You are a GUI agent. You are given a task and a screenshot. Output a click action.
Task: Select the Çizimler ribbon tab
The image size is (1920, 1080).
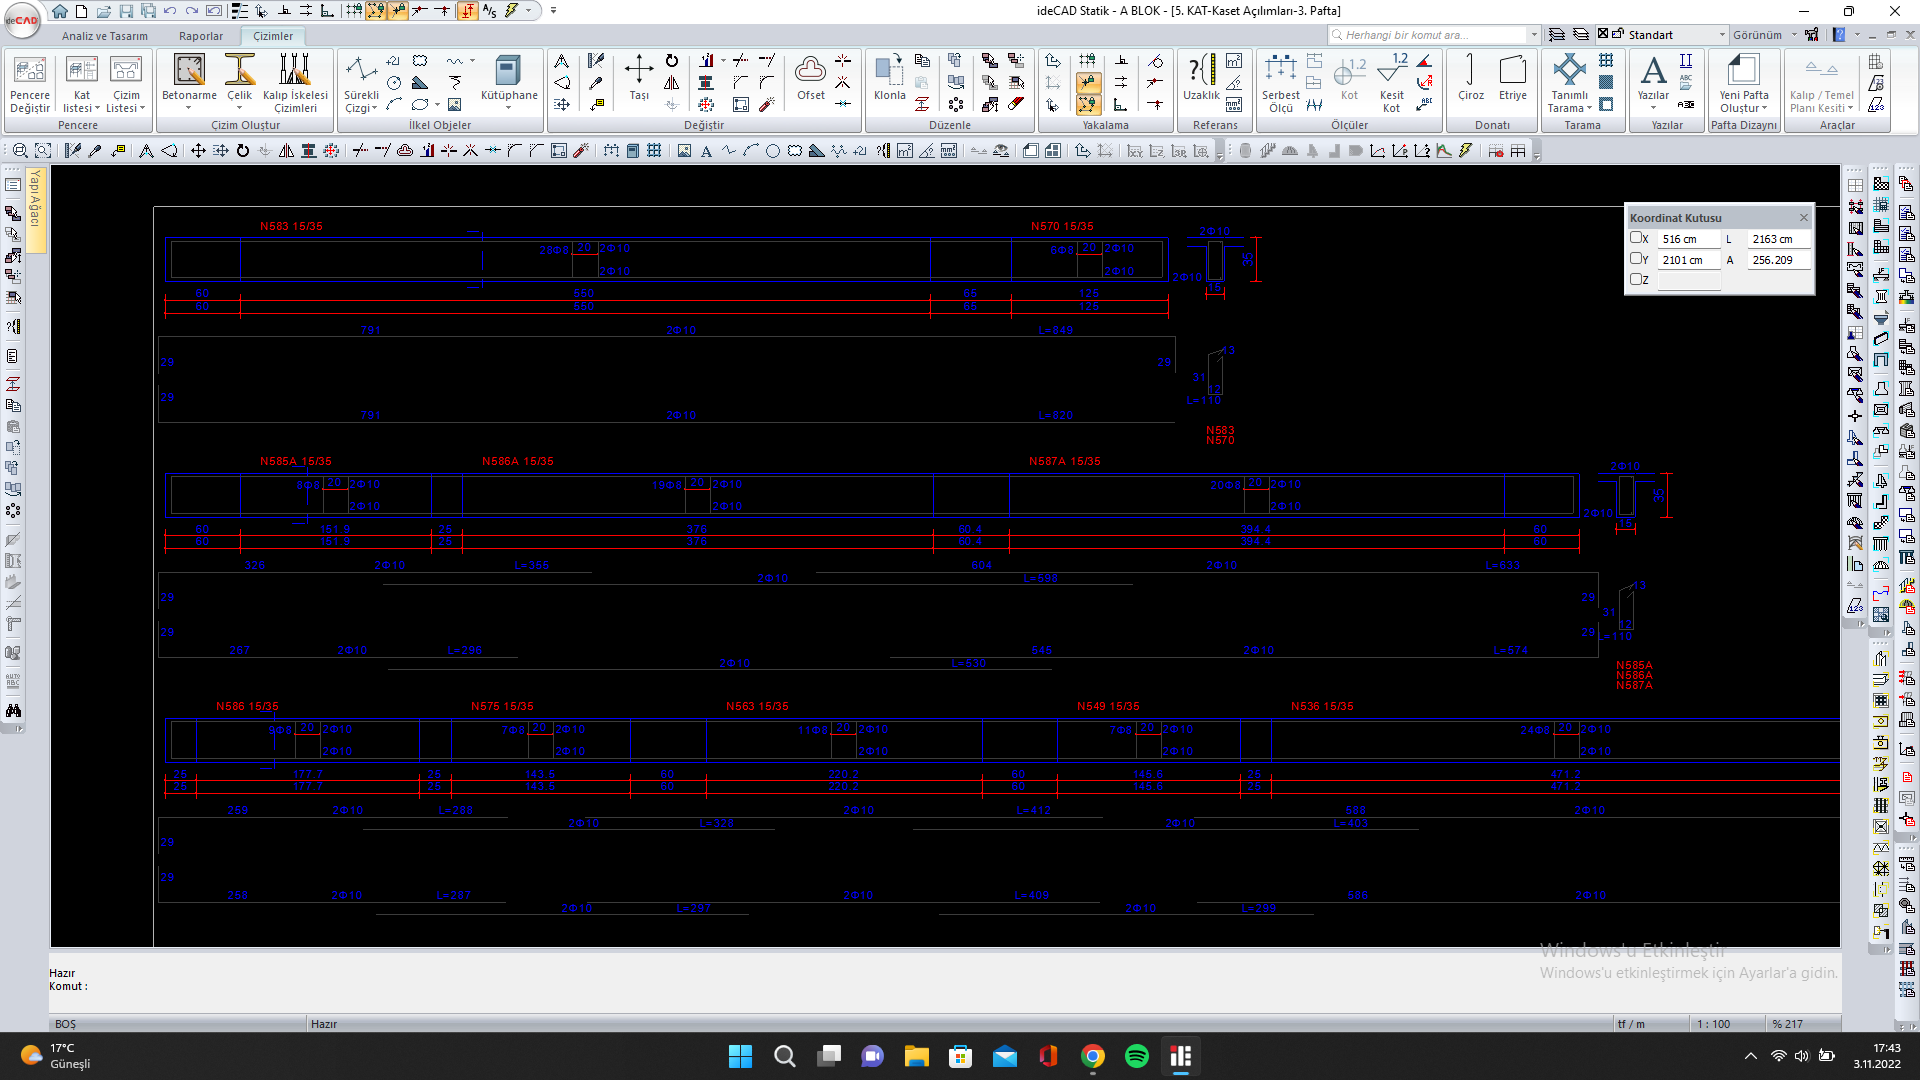[x=273, y=36]
